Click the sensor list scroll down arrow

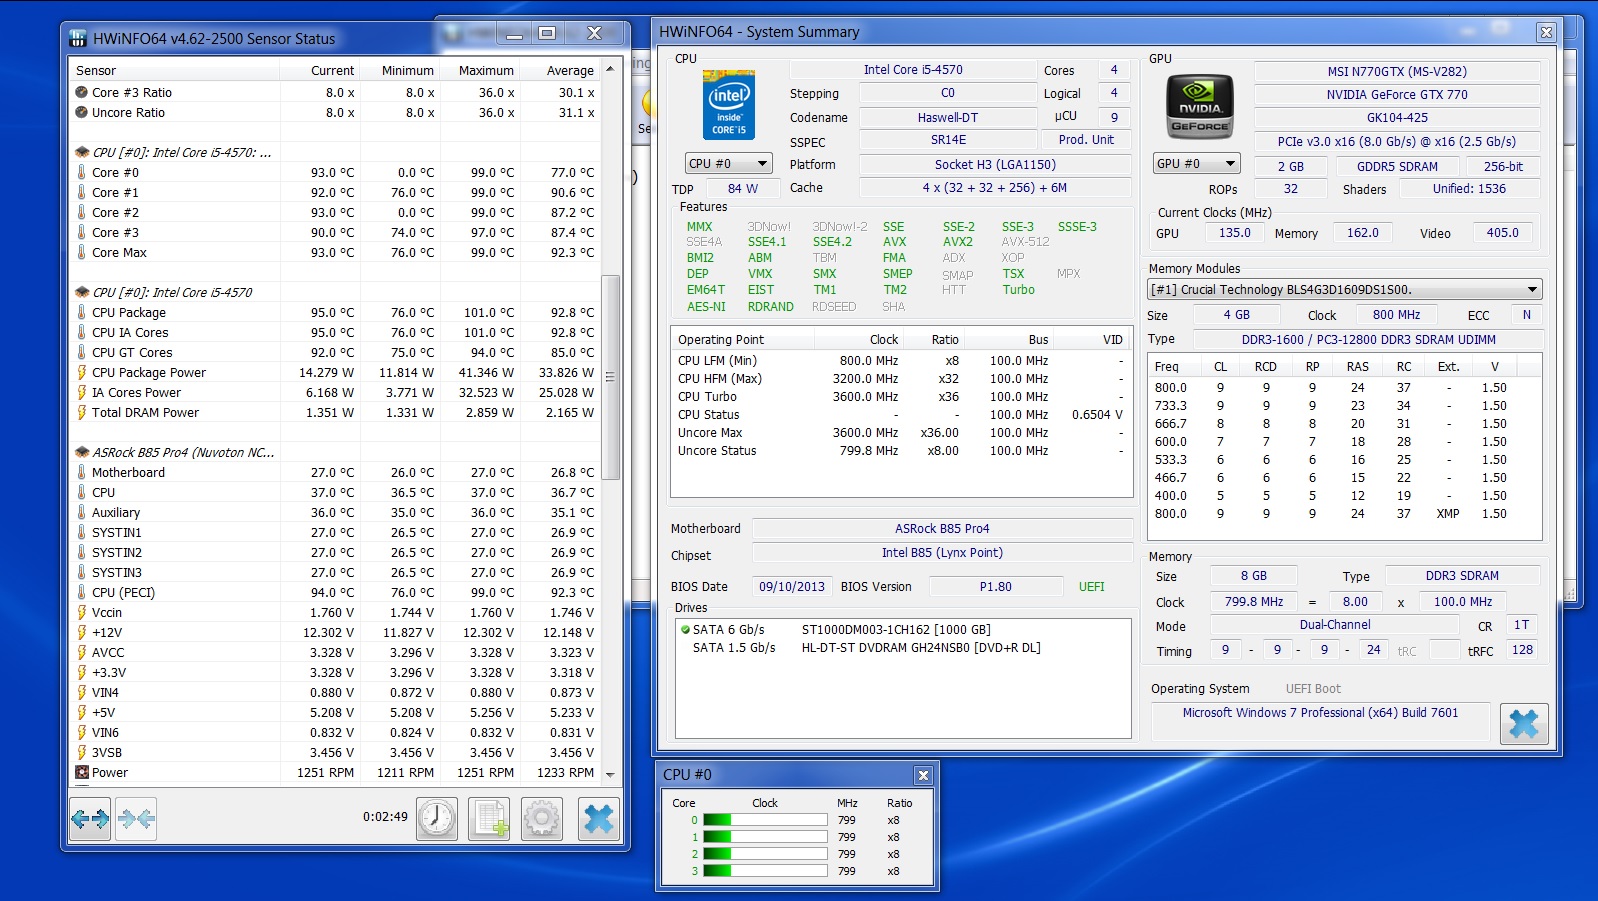pos(610,775)
